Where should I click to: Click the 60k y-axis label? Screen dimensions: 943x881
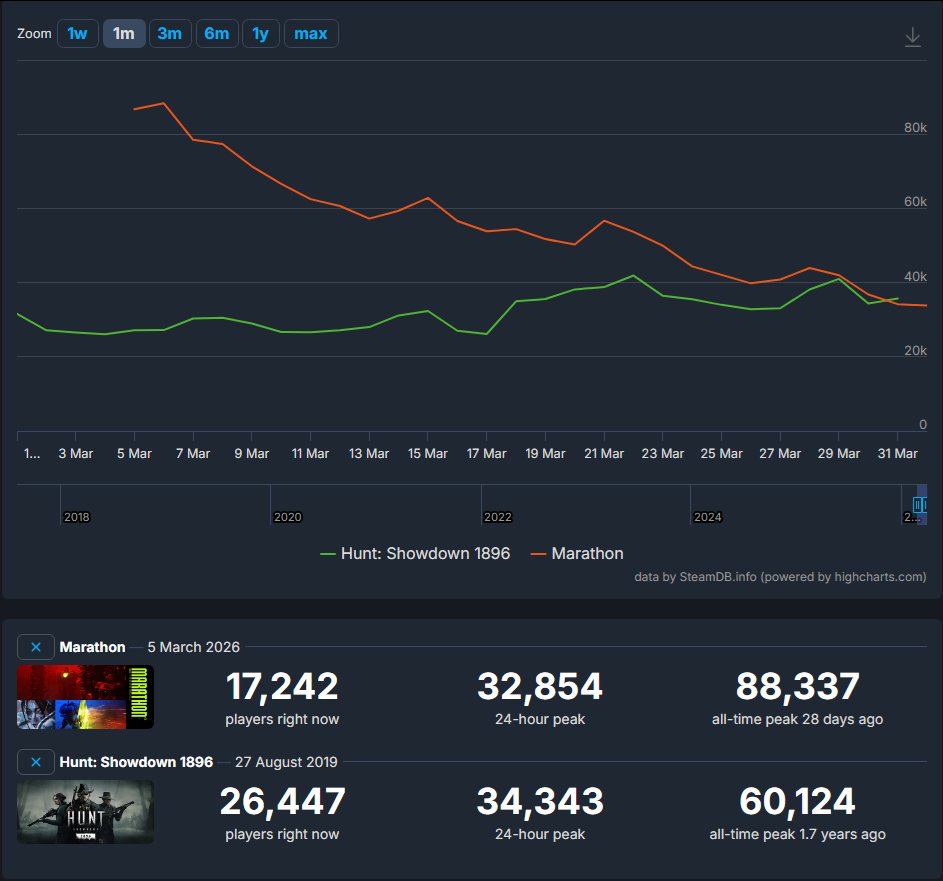[x=915, y=201]
